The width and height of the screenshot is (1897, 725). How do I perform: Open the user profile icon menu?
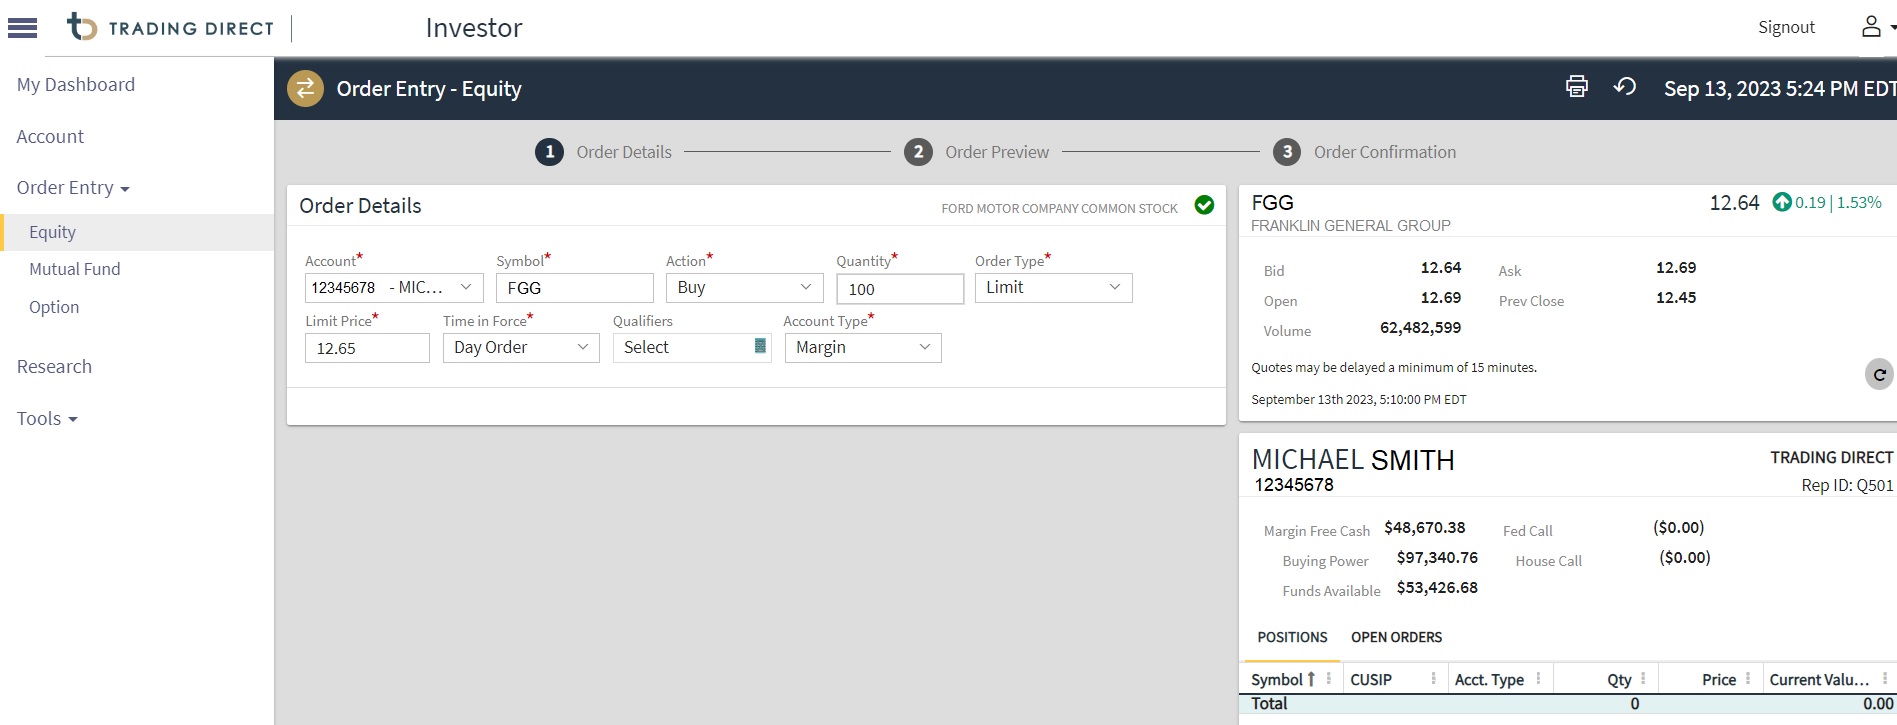pyautogui.click(x=1871, y=27)
